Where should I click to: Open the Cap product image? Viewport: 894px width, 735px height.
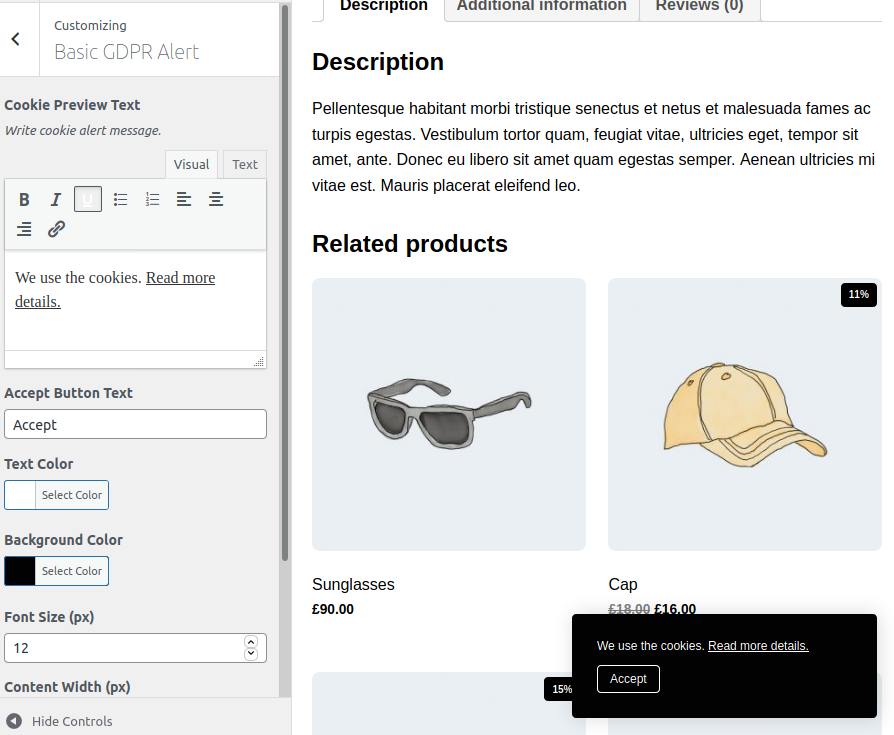click(745, 415)
